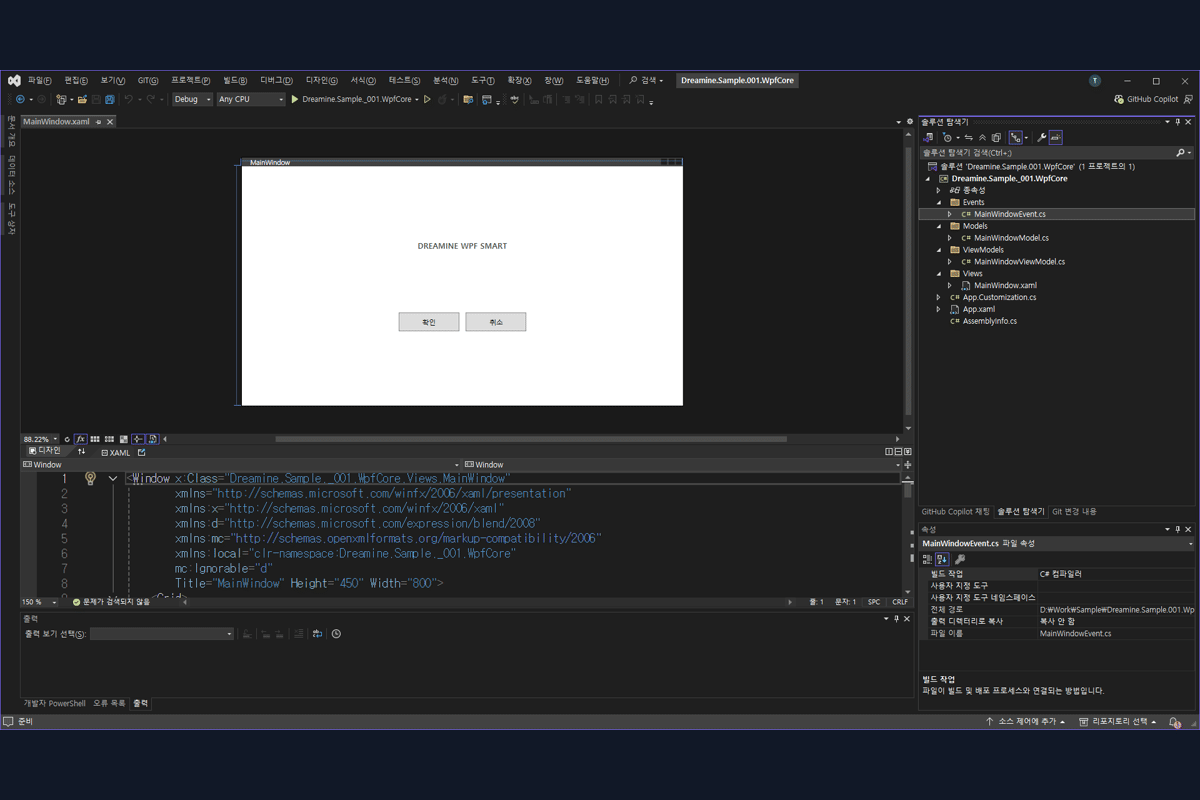Viewport: 1200px width, 800px height.
Task: Click the Undo icon in the toolbar
Action: pos(128,99)
